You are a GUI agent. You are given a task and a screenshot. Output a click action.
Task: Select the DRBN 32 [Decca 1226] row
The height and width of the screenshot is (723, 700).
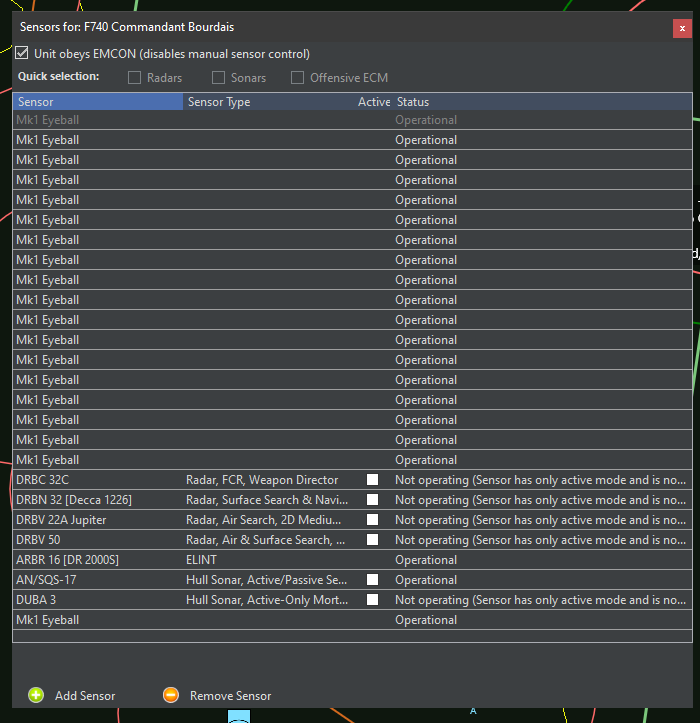click(352, 500)
